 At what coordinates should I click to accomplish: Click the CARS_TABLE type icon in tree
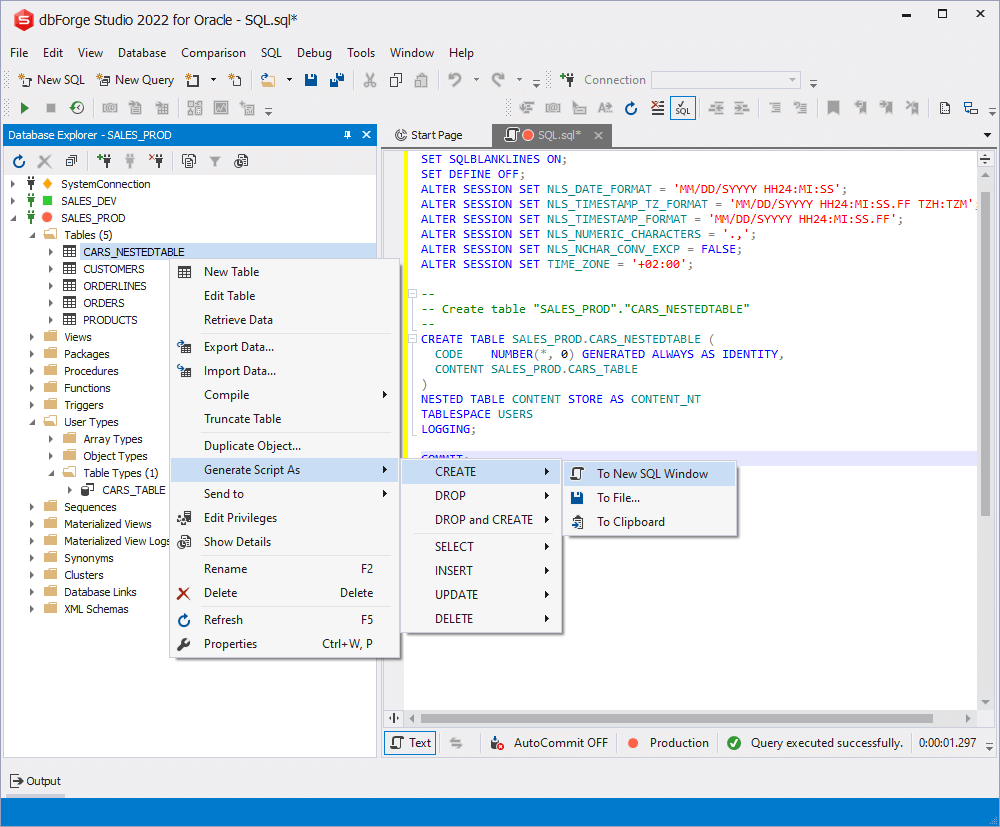pyautogui.click(x=88, y=490)
